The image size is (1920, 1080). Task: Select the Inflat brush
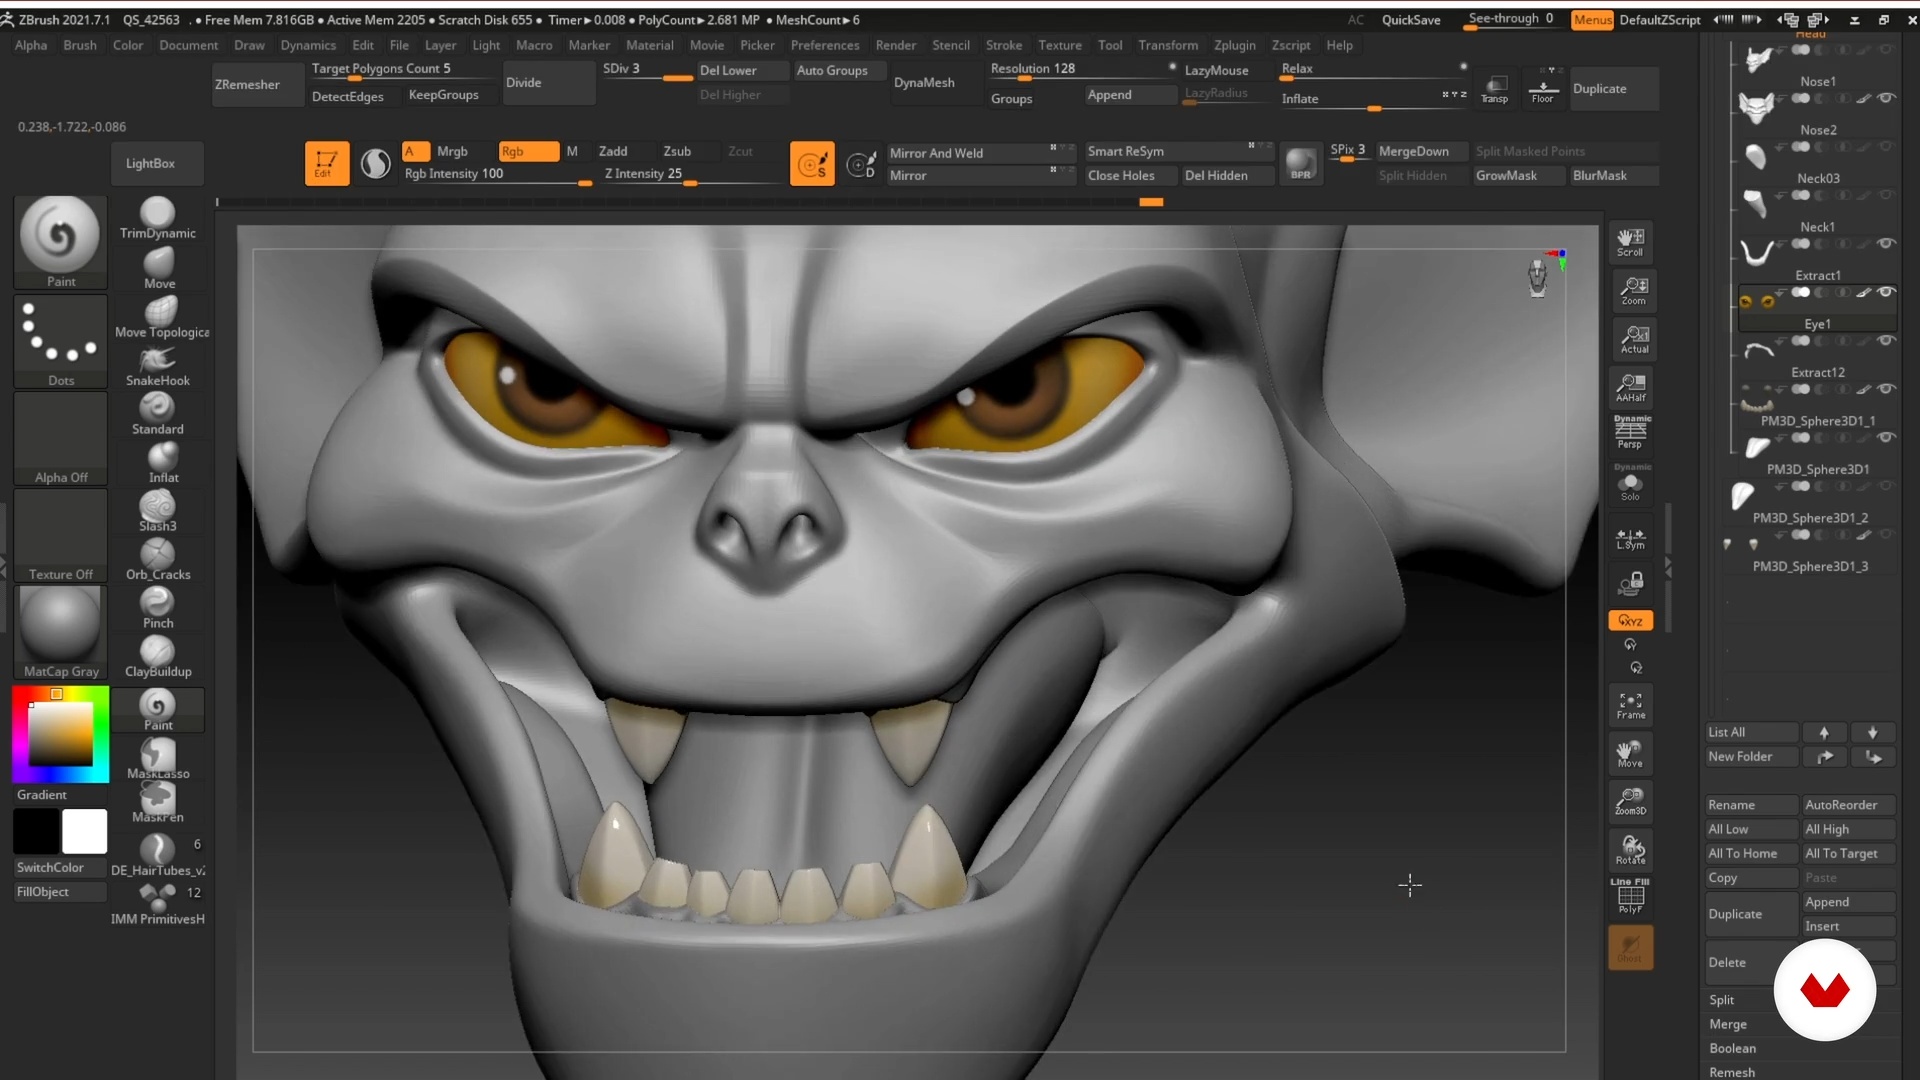click(158, 462)
